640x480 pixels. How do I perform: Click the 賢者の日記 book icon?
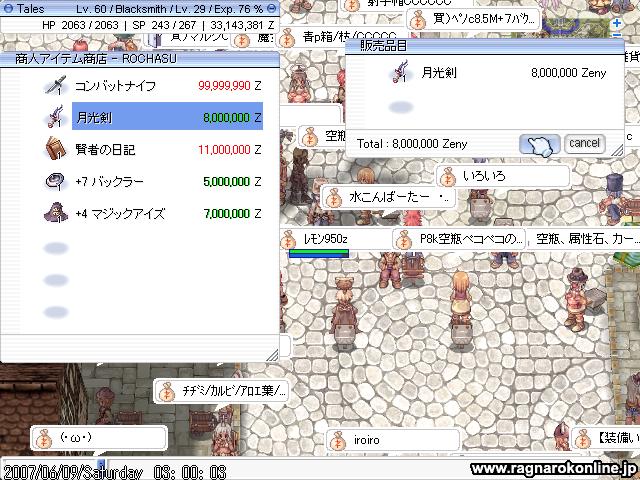pos(56,149)
